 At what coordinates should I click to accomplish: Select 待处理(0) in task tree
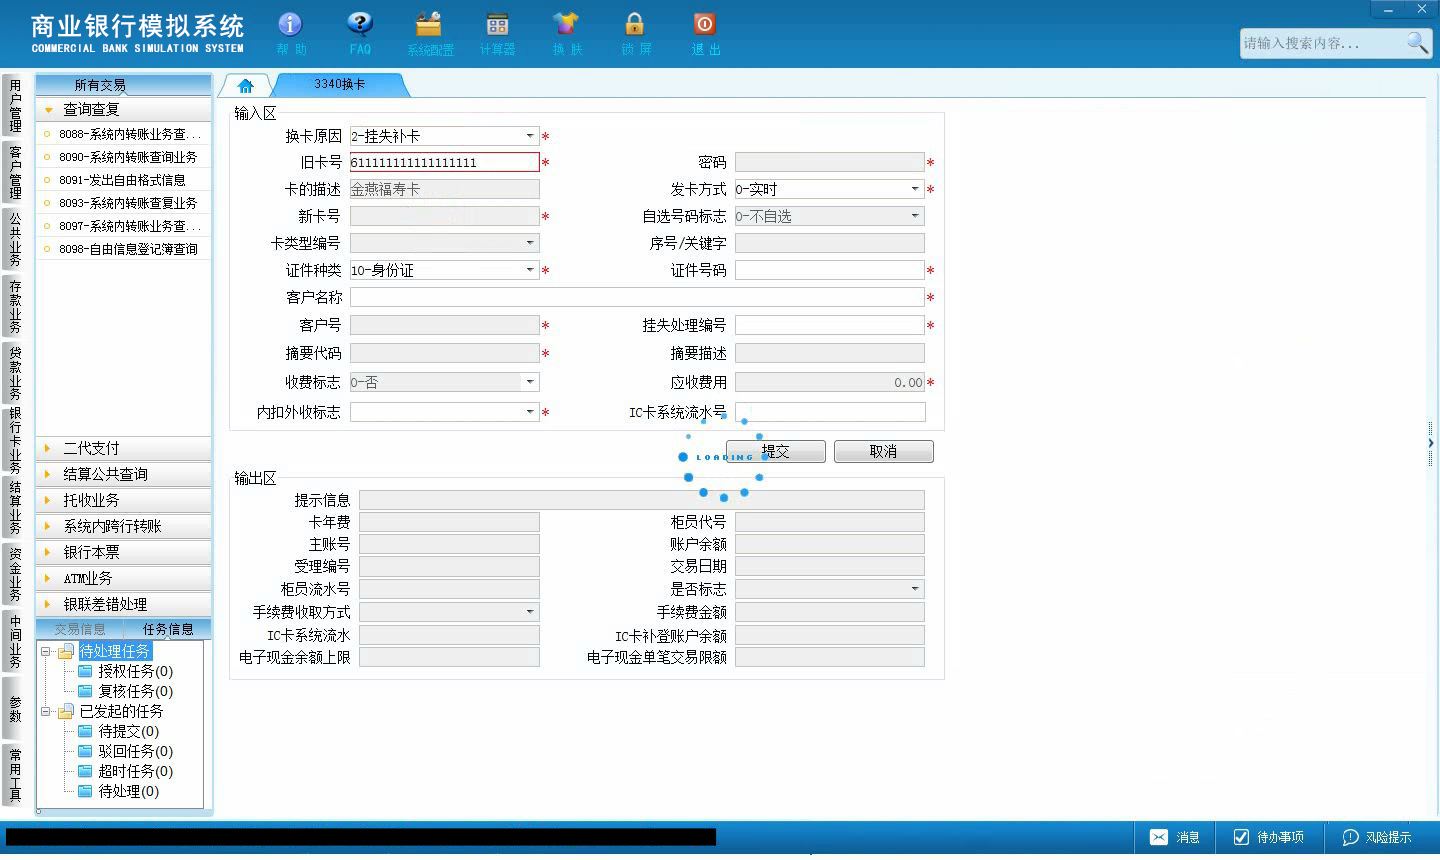coord(128,791)
